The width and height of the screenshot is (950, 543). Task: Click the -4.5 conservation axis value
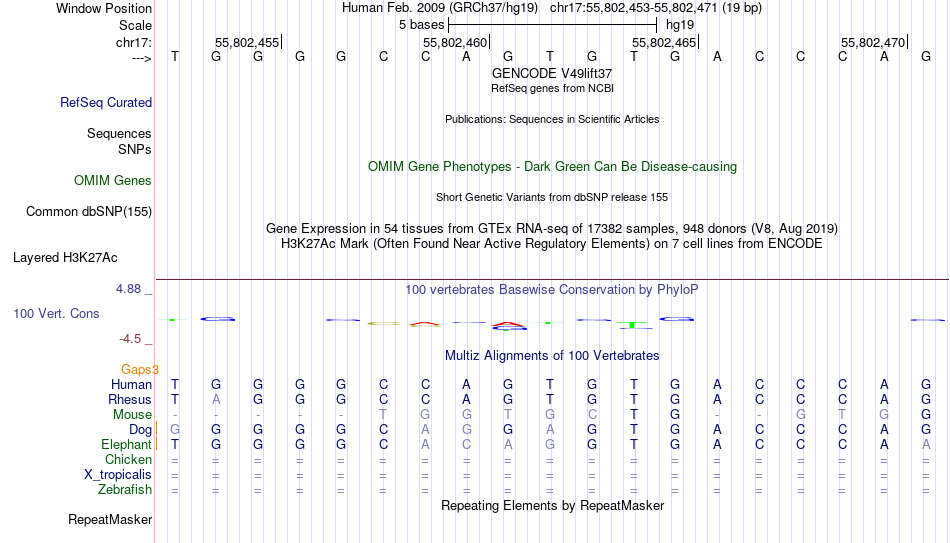pyautogui.click(x=130, y=339)
